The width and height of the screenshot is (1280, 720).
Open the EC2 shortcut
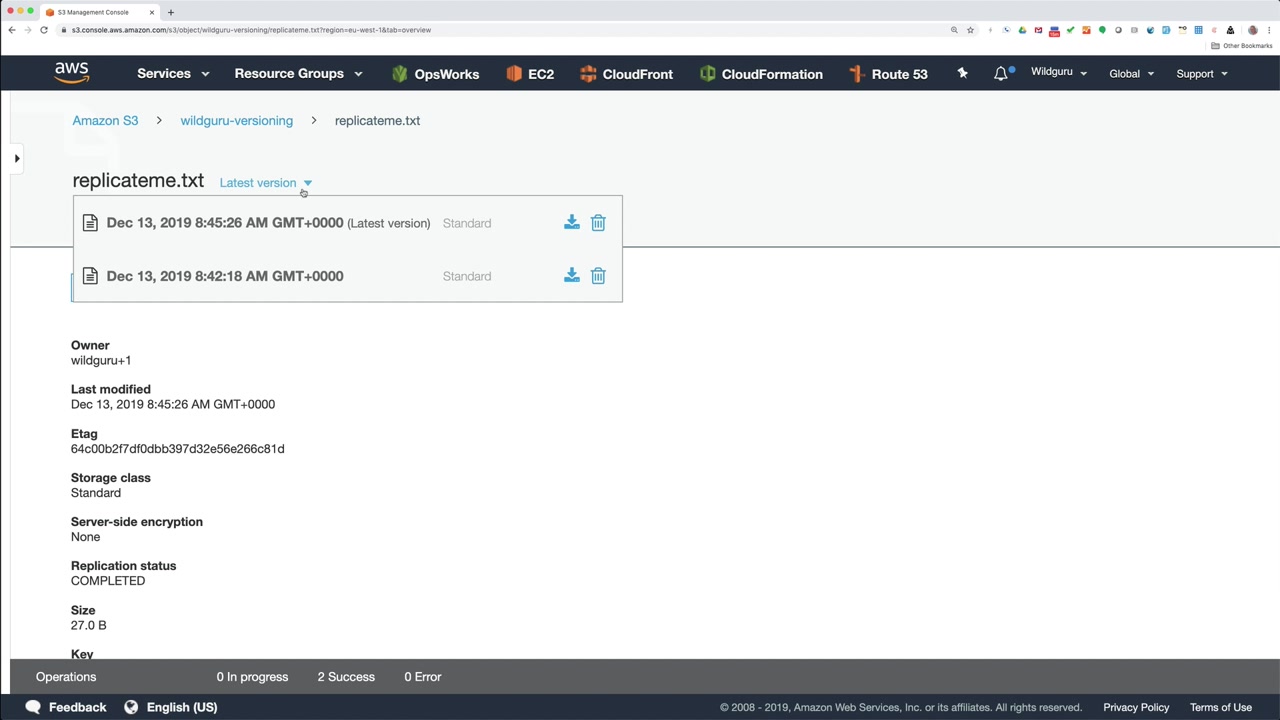point(530,74)
